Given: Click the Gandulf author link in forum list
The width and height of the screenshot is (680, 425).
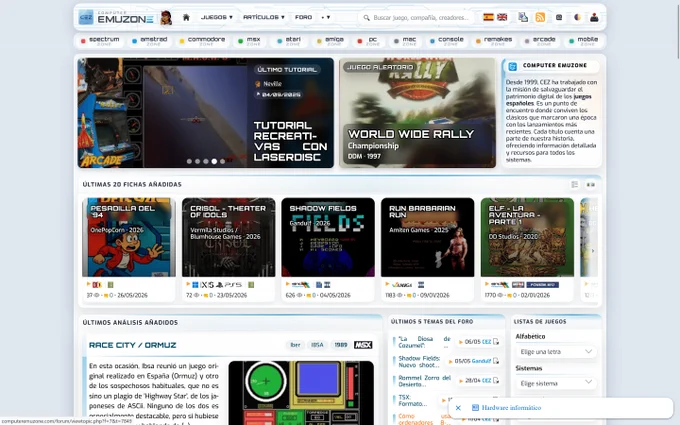Looking at the screenshot, I should 481,361.
